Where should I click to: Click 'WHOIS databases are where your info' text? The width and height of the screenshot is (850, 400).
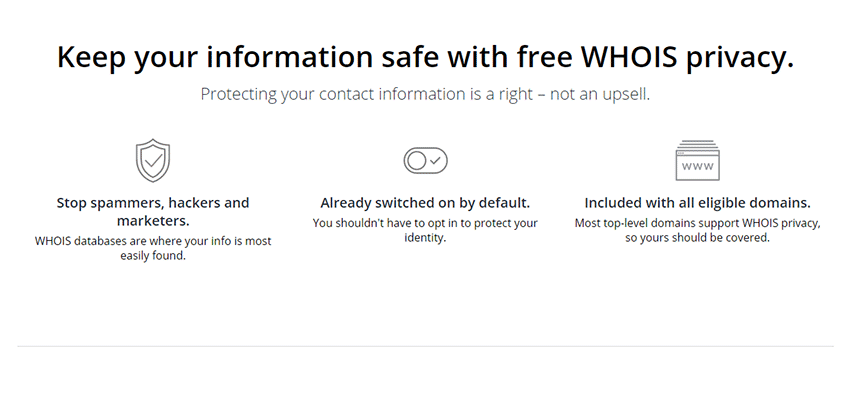pos(153,241)
